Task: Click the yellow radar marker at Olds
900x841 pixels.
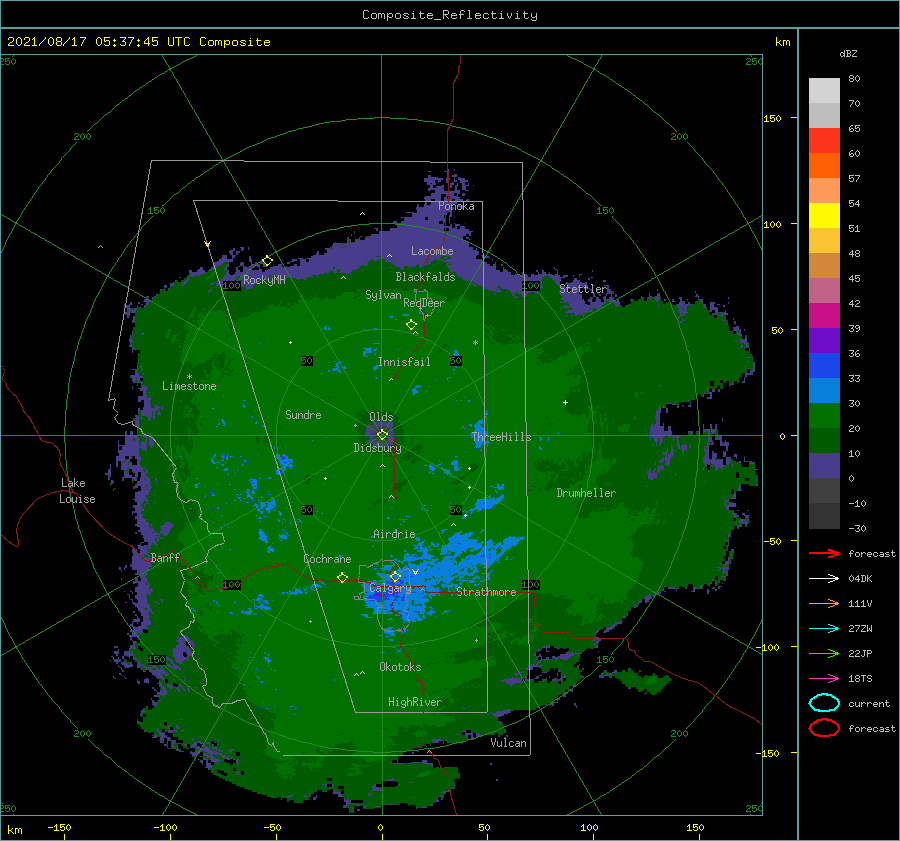Action: 382,435
